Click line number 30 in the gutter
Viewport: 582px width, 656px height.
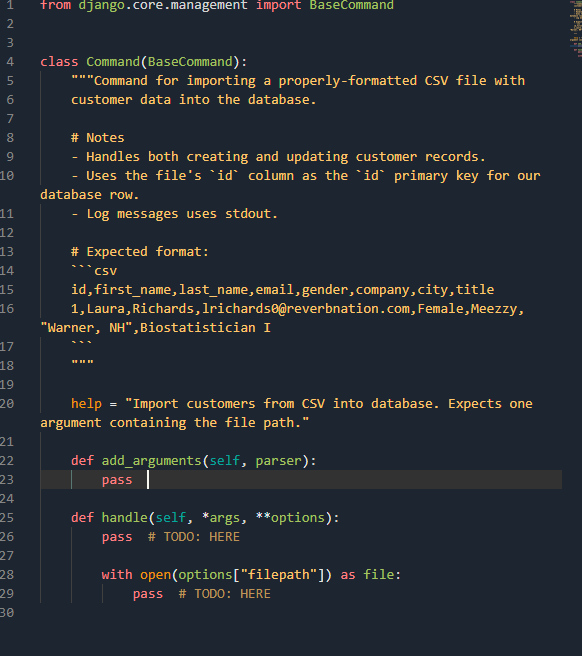coord(7,613)
